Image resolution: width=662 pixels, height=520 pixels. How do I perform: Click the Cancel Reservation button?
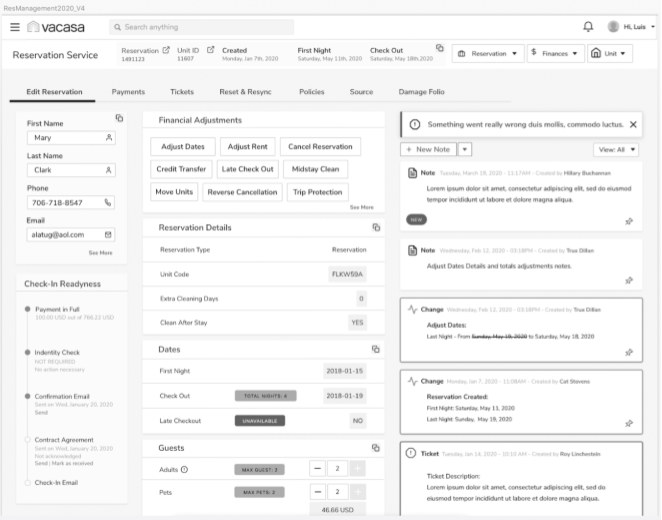[320, 146]
